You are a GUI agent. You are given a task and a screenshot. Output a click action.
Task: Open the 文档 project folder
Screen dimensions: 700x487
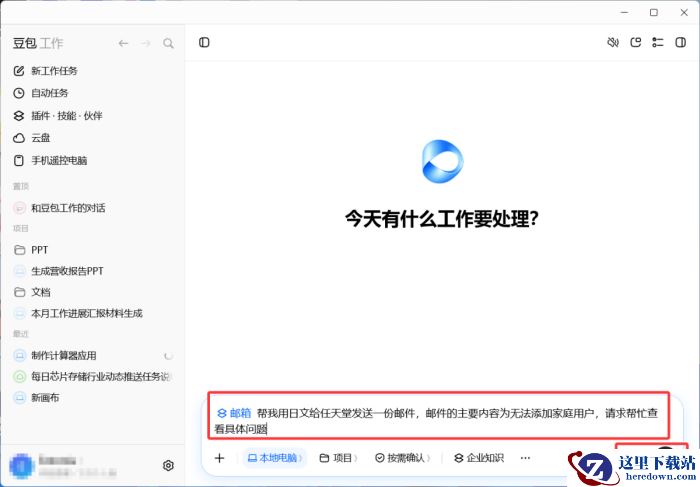pyautogui.click(x=41, y=292)
